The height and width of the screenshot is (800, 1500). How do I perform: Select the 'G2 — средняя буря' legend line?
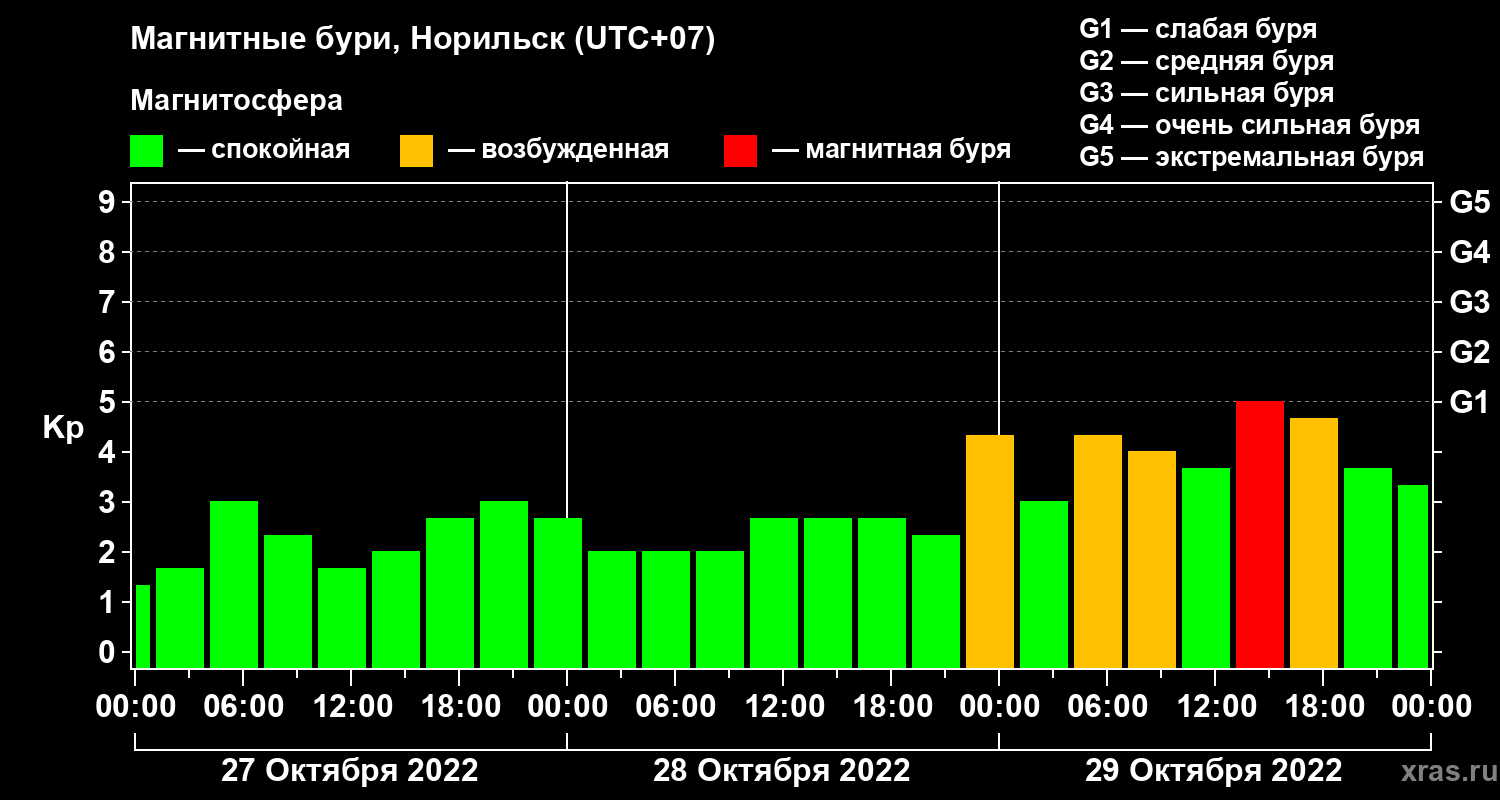1206,61
